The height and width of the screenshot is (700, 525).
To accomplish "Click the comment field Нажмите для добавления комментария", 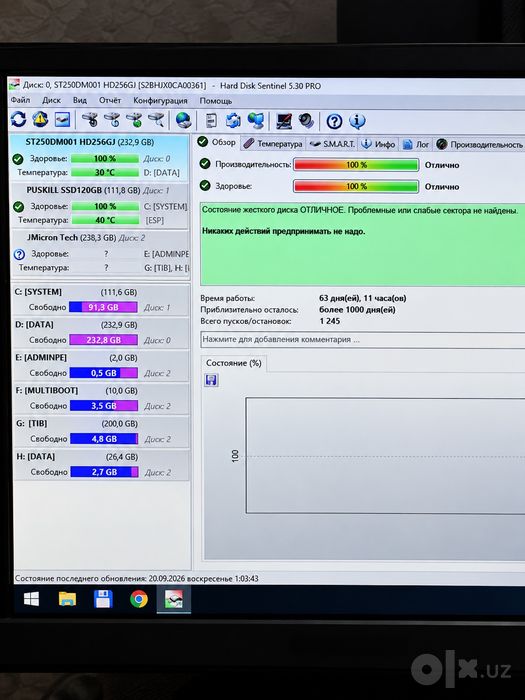I will point(362,339).
